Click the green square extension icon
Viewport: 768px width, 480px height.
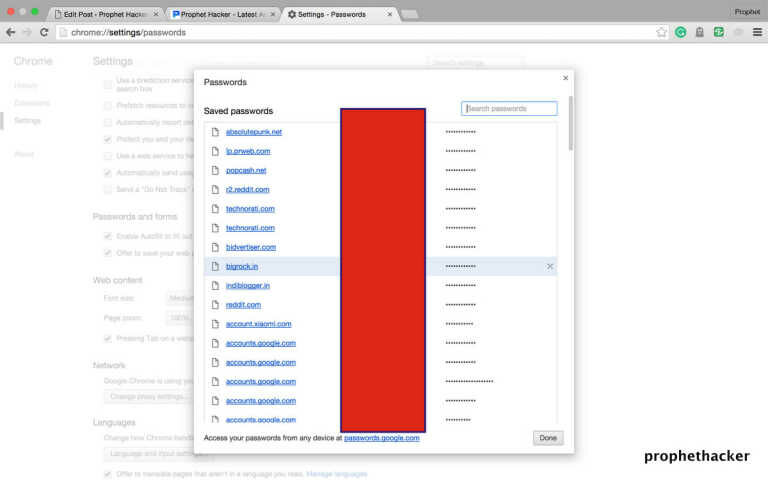point(719,32)
